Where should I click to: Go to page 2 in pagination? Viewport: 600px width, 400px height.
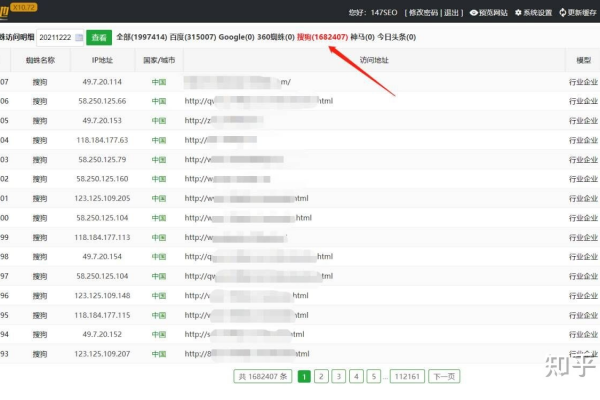321,377
